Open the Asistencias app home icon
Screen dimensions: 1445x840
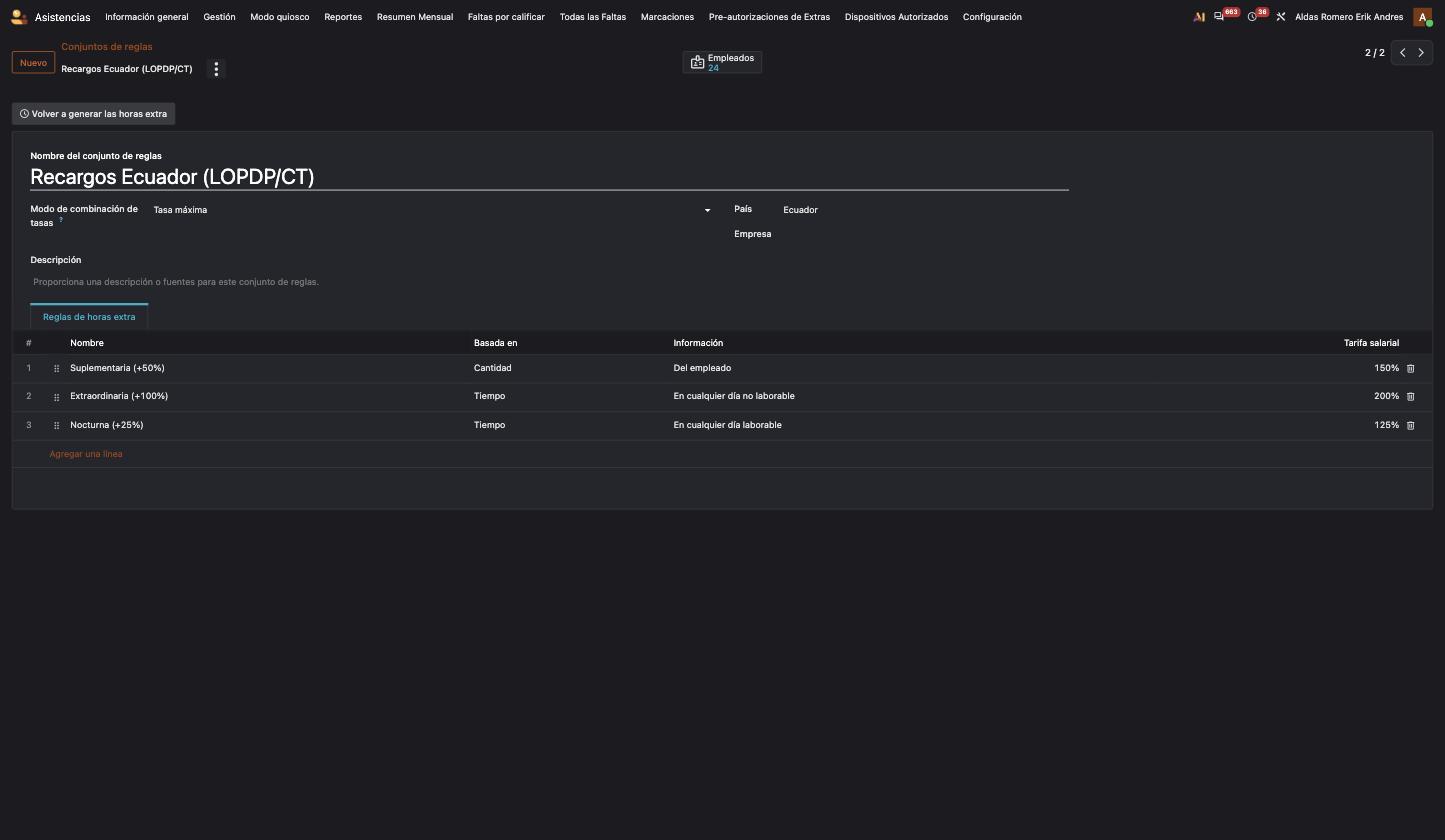click(x=19, y=17)
